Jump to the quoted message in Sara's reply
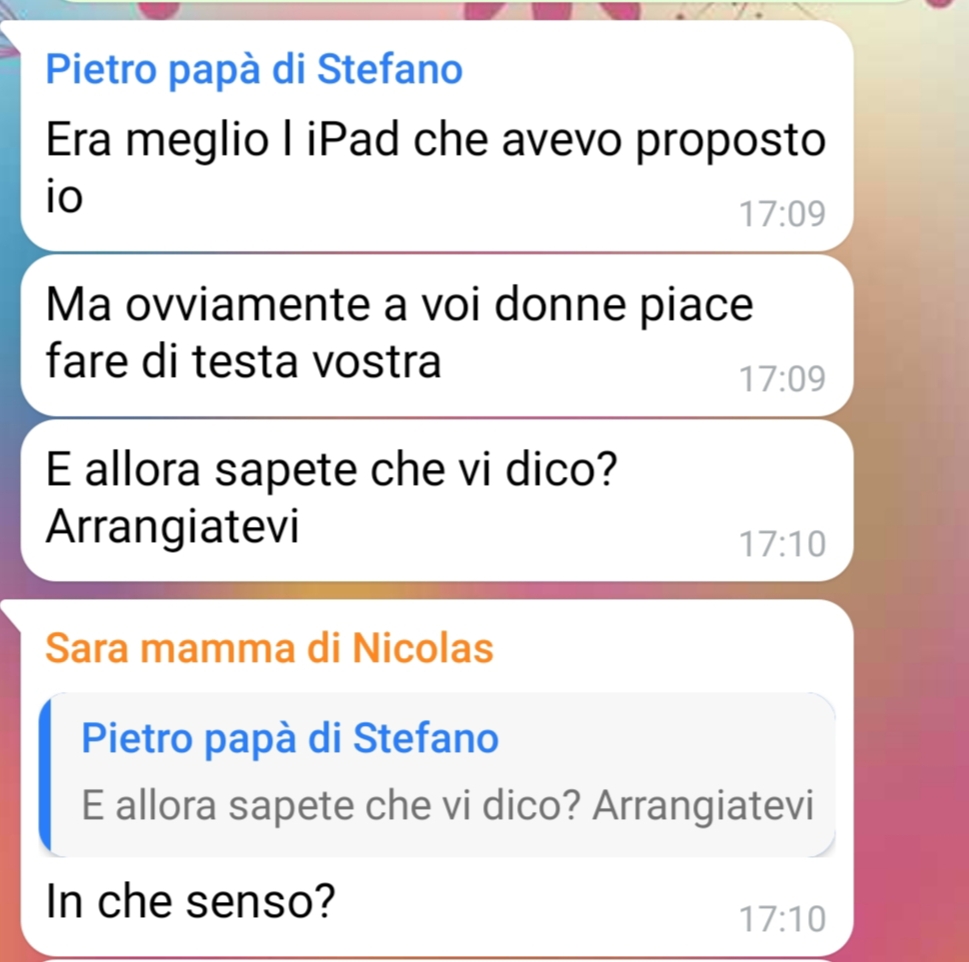The width and height of the screenshot is (969, 962). 437,775
